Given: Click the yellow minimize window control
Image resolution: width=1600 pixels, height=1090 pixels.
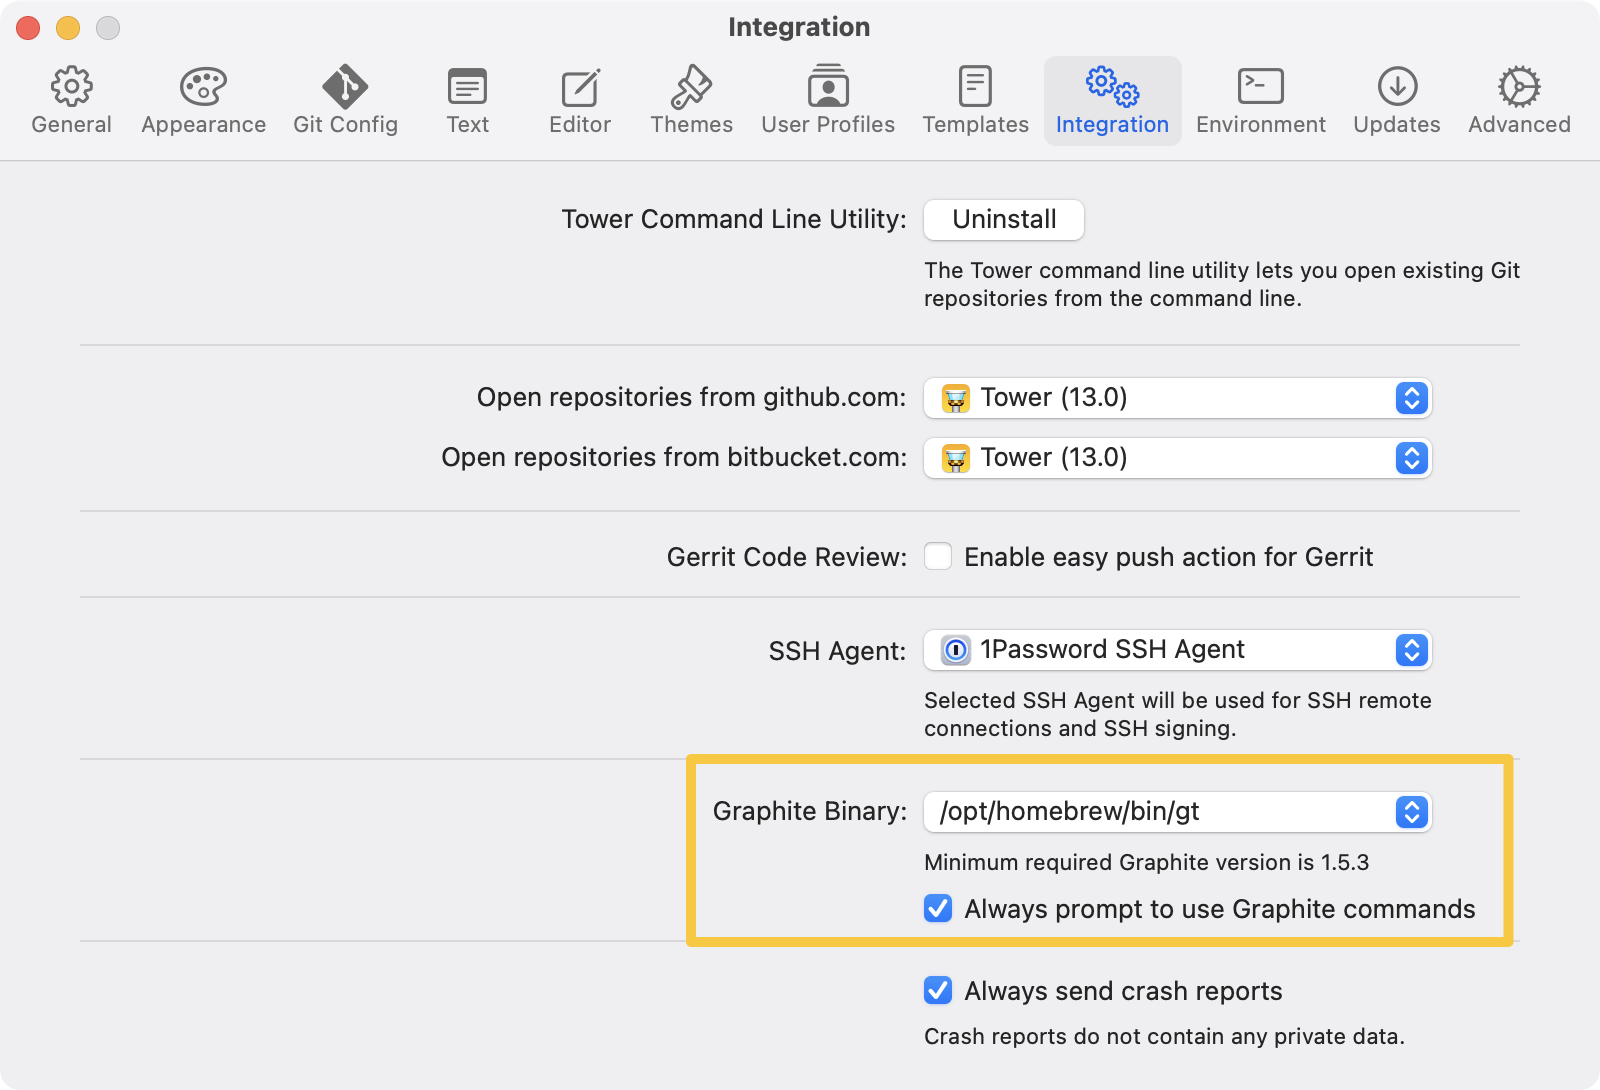Looking at the screenshot, I should [x=67, y=28].
